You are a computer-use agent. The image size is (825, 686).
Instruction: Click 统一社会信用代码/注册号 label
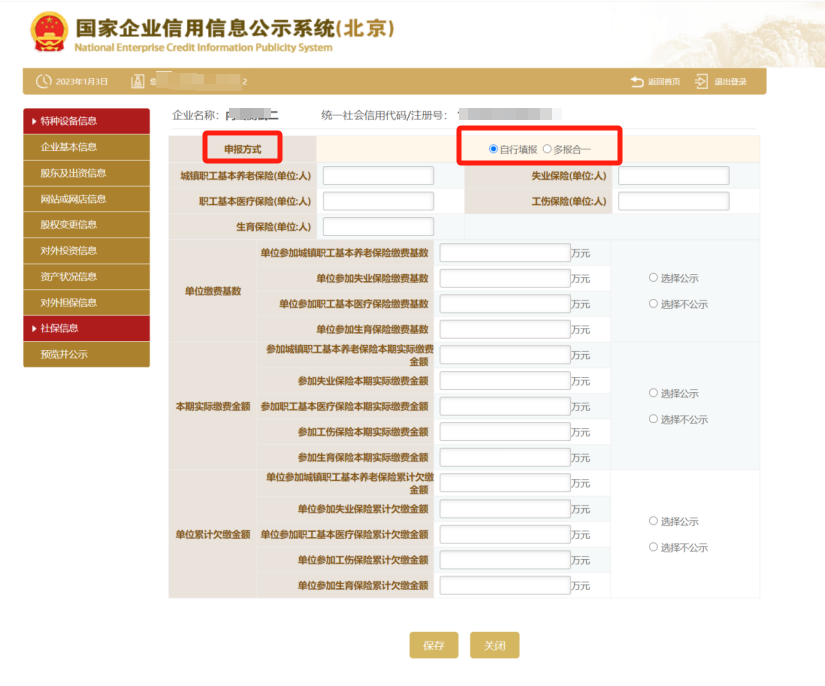click(384, 115)
